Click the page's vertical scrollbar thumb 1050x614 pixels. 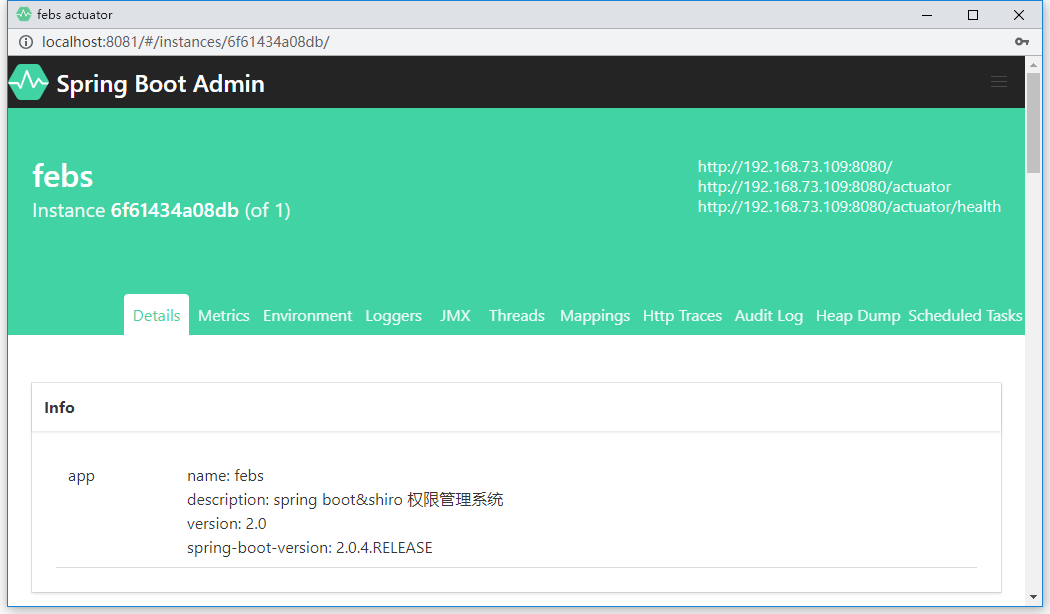[x=1033, y=123]
